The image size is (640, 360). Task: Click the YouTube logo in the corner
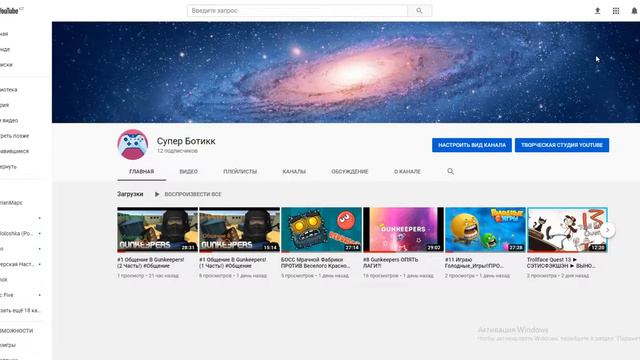10,11
